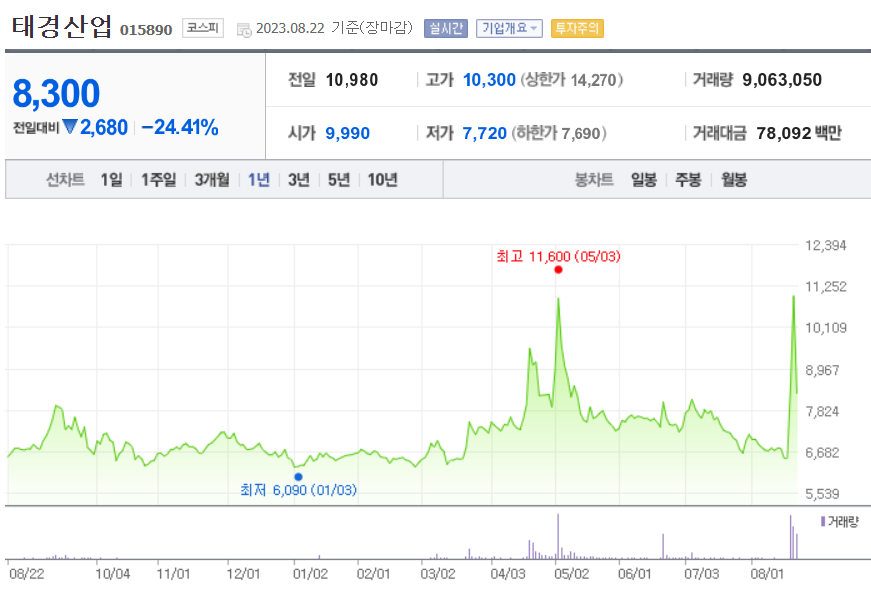Select the 1년 line chart tab

click(x=258, y=179)
